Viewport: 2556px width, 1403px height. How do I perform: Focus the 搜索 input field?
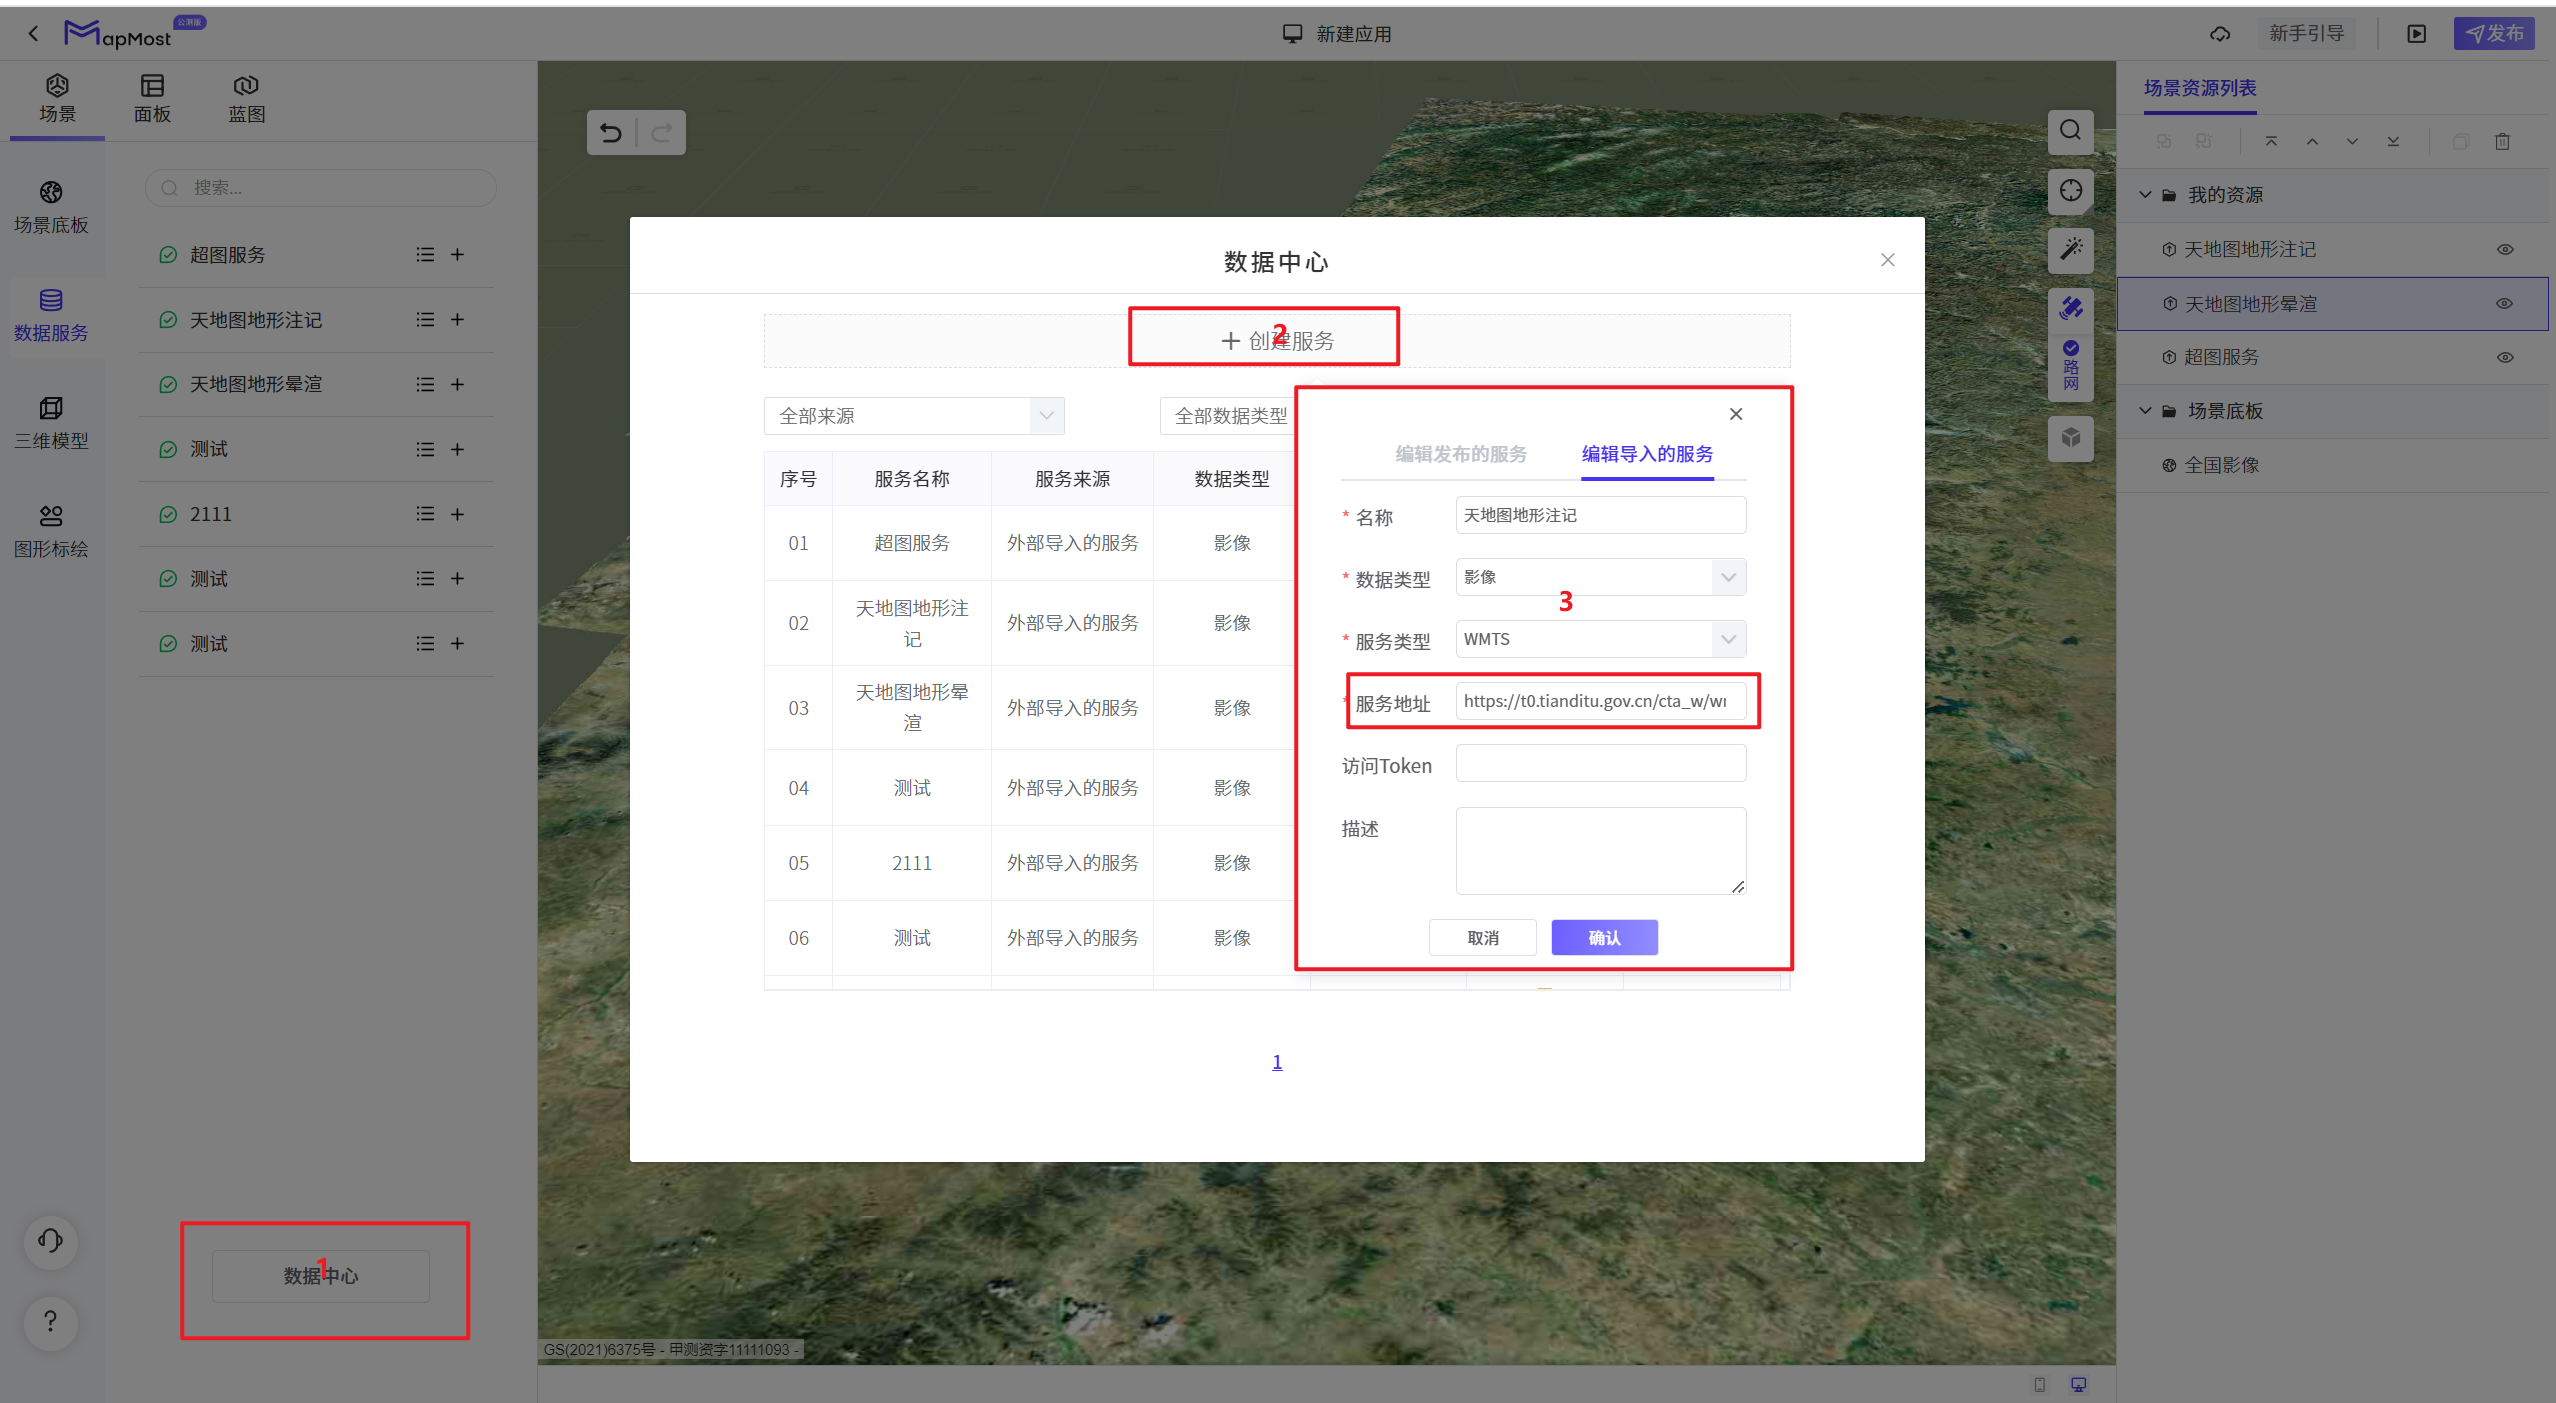320,188
